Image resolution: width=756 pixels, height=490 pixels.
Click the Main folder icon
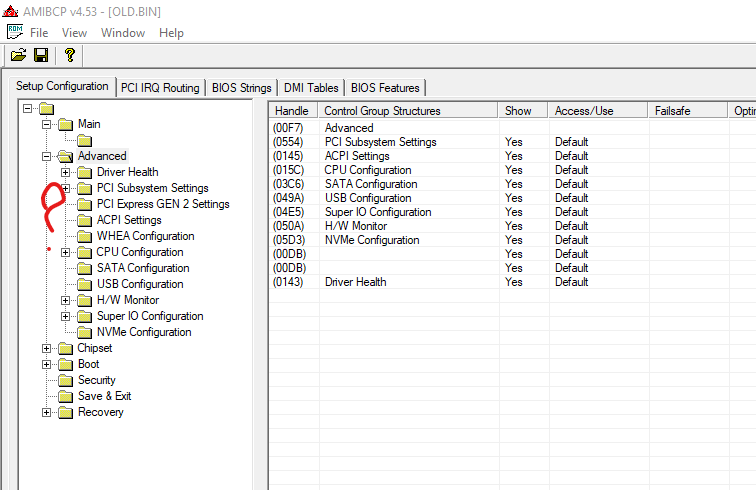tap(66, 124)
